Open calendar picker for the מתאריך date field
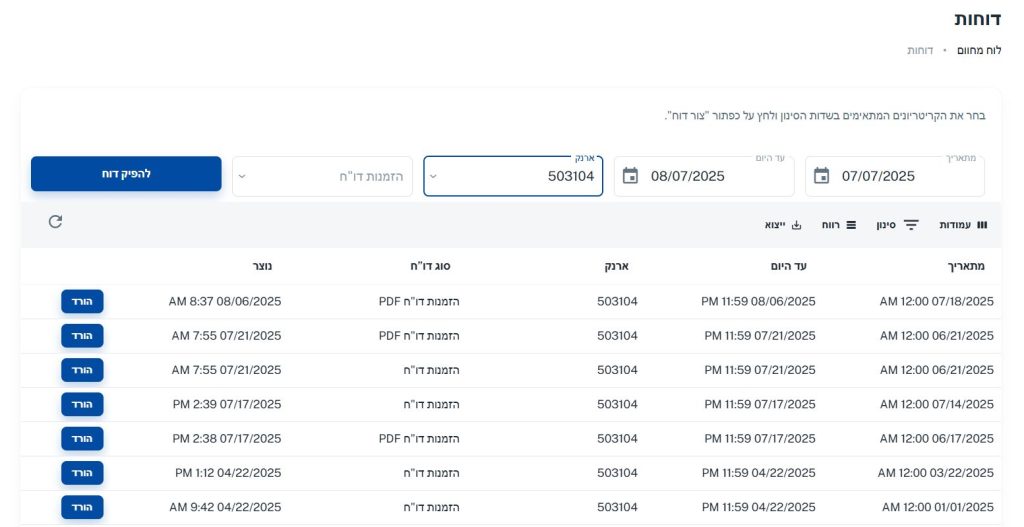This screenshot has width=1024, height=527. [x=821, y=176]
